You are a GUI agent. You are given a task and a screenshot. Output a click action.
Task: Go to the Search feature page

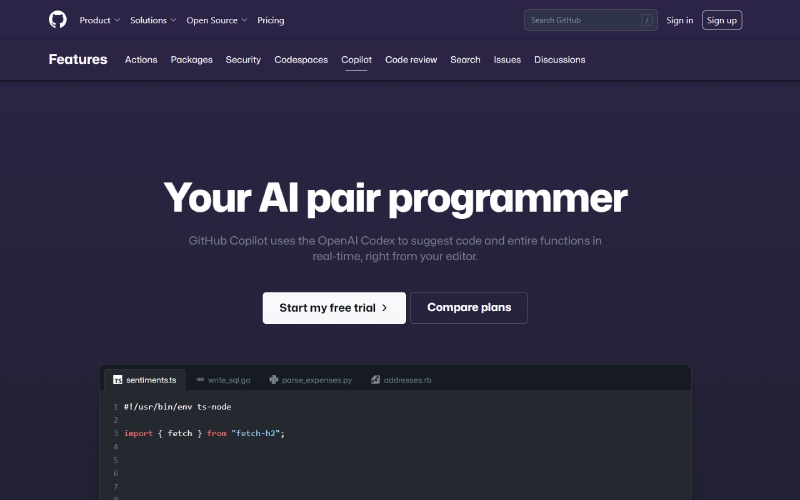pyautogui.click(x=465, y=60)
